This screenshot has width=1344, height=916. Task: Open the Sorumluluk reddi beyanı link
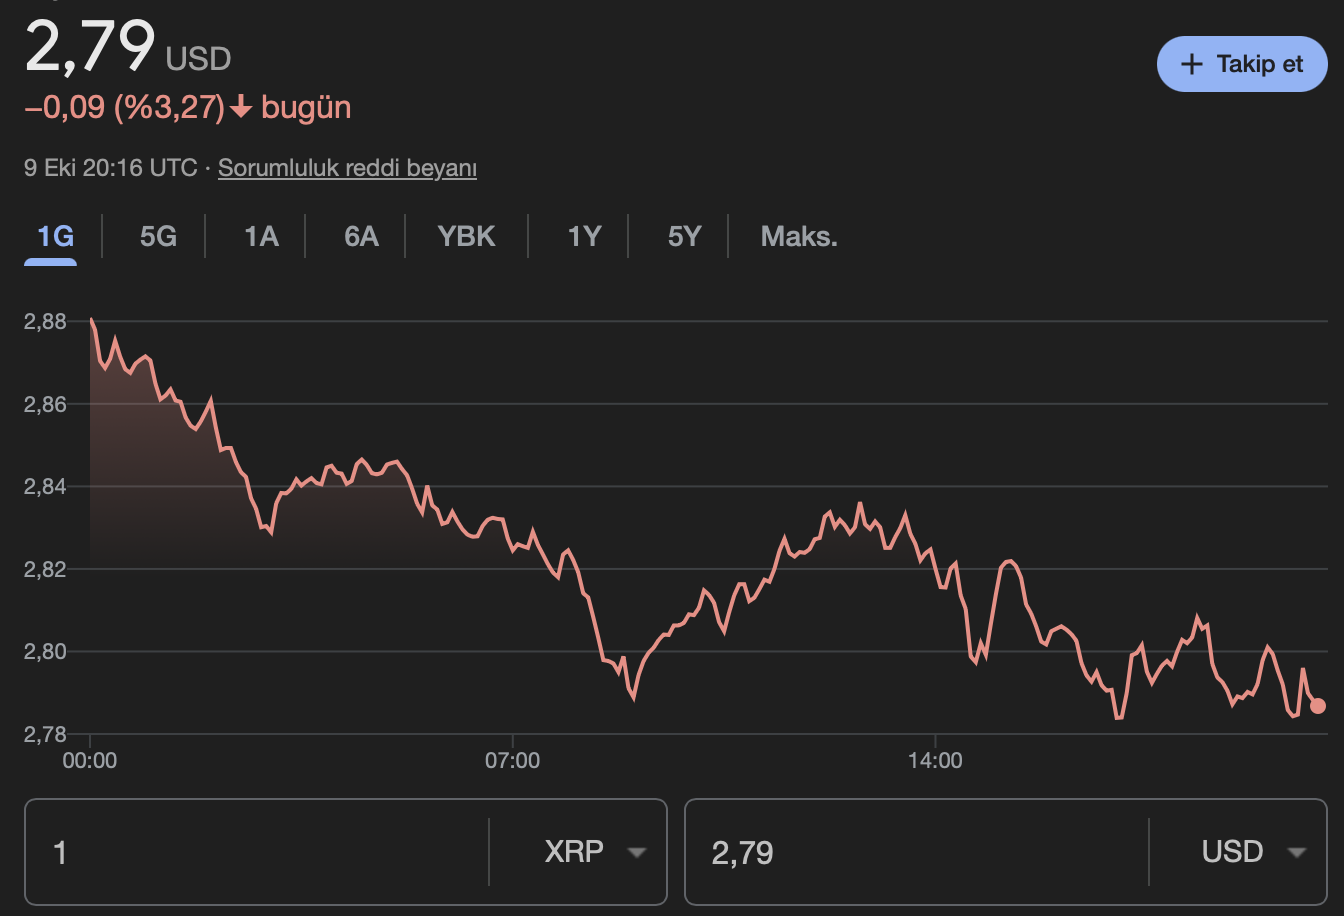[x=347, y=168]
